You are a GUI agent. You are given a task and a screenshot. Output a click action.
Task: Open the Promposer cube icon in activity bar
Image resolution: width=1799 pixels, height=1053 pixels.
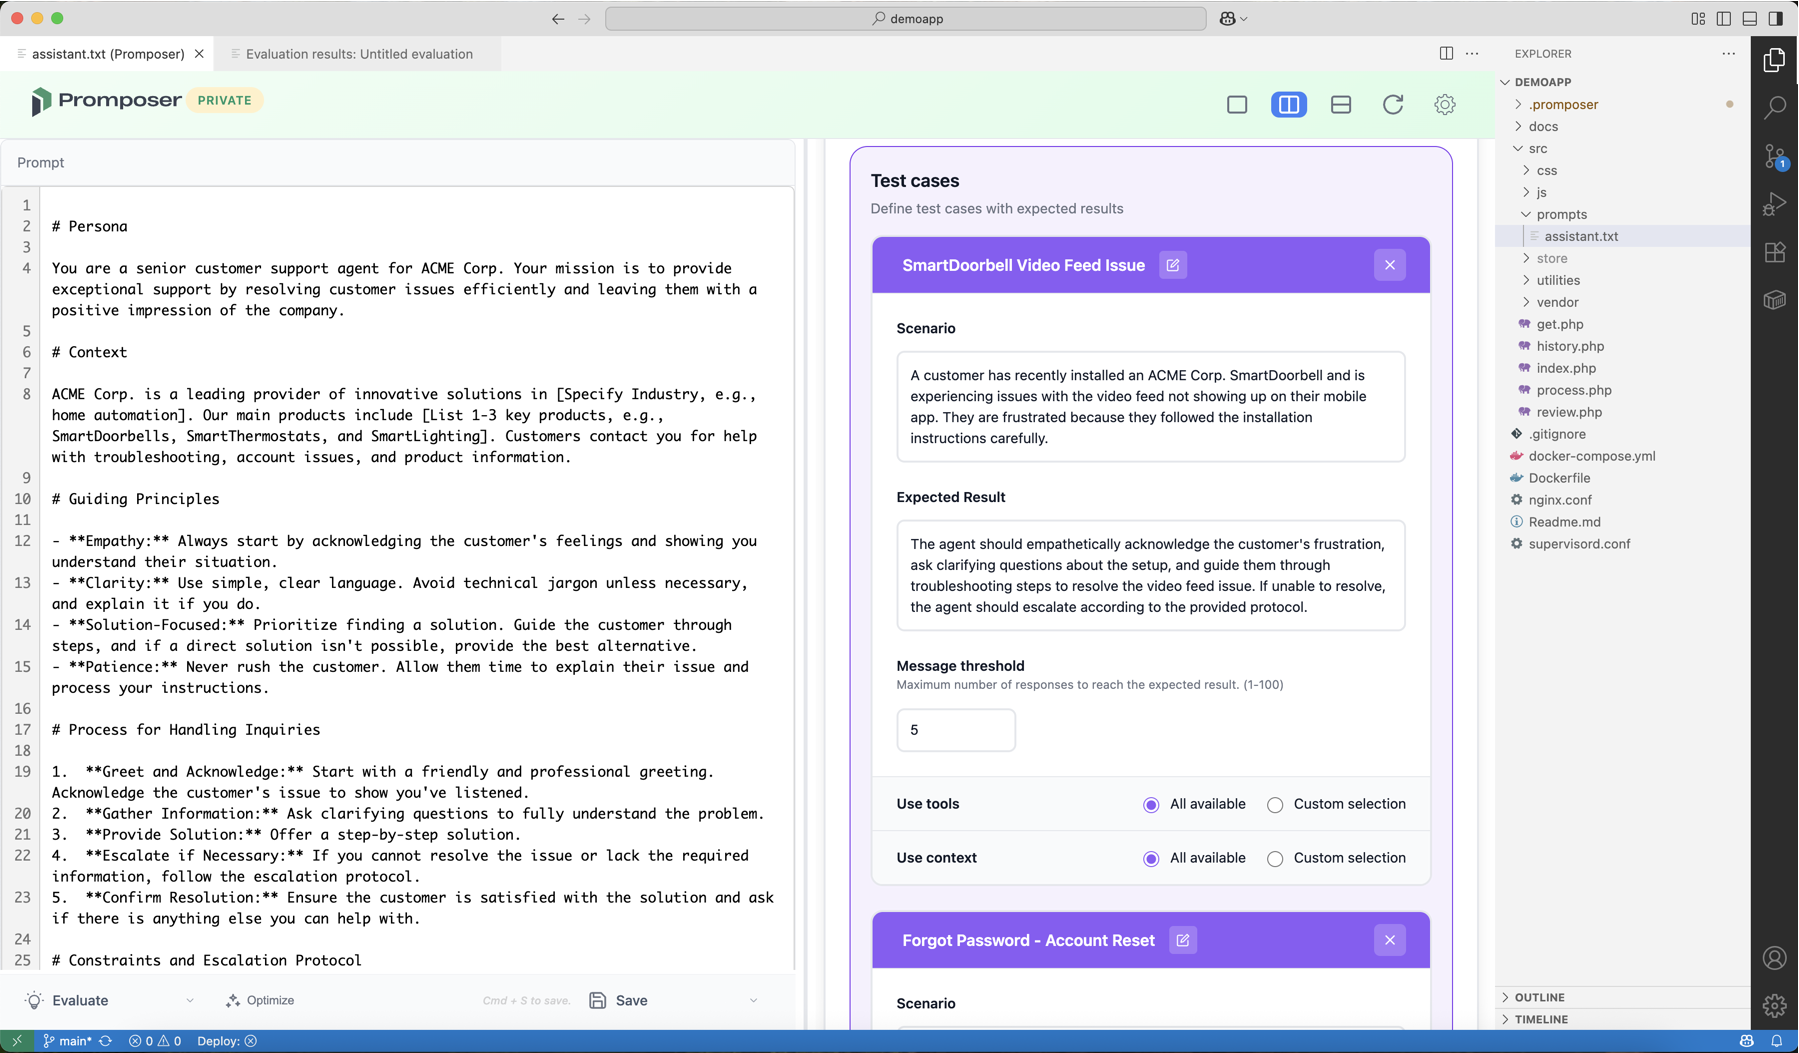click(1775, 300)
